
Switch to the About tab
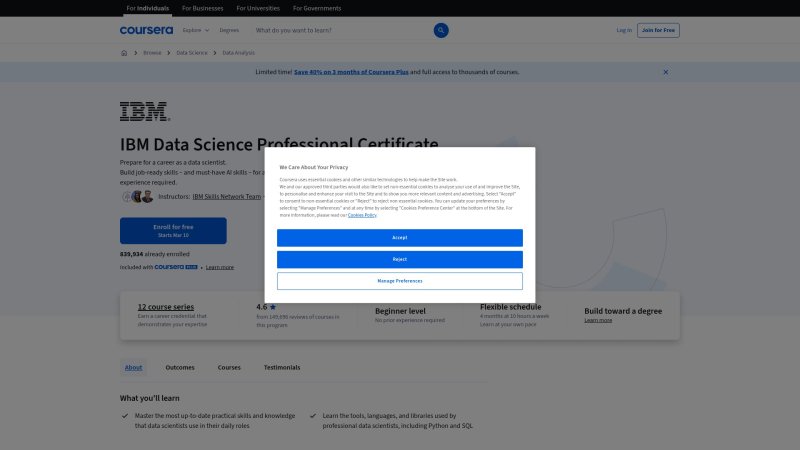click(x=133, y=367)
